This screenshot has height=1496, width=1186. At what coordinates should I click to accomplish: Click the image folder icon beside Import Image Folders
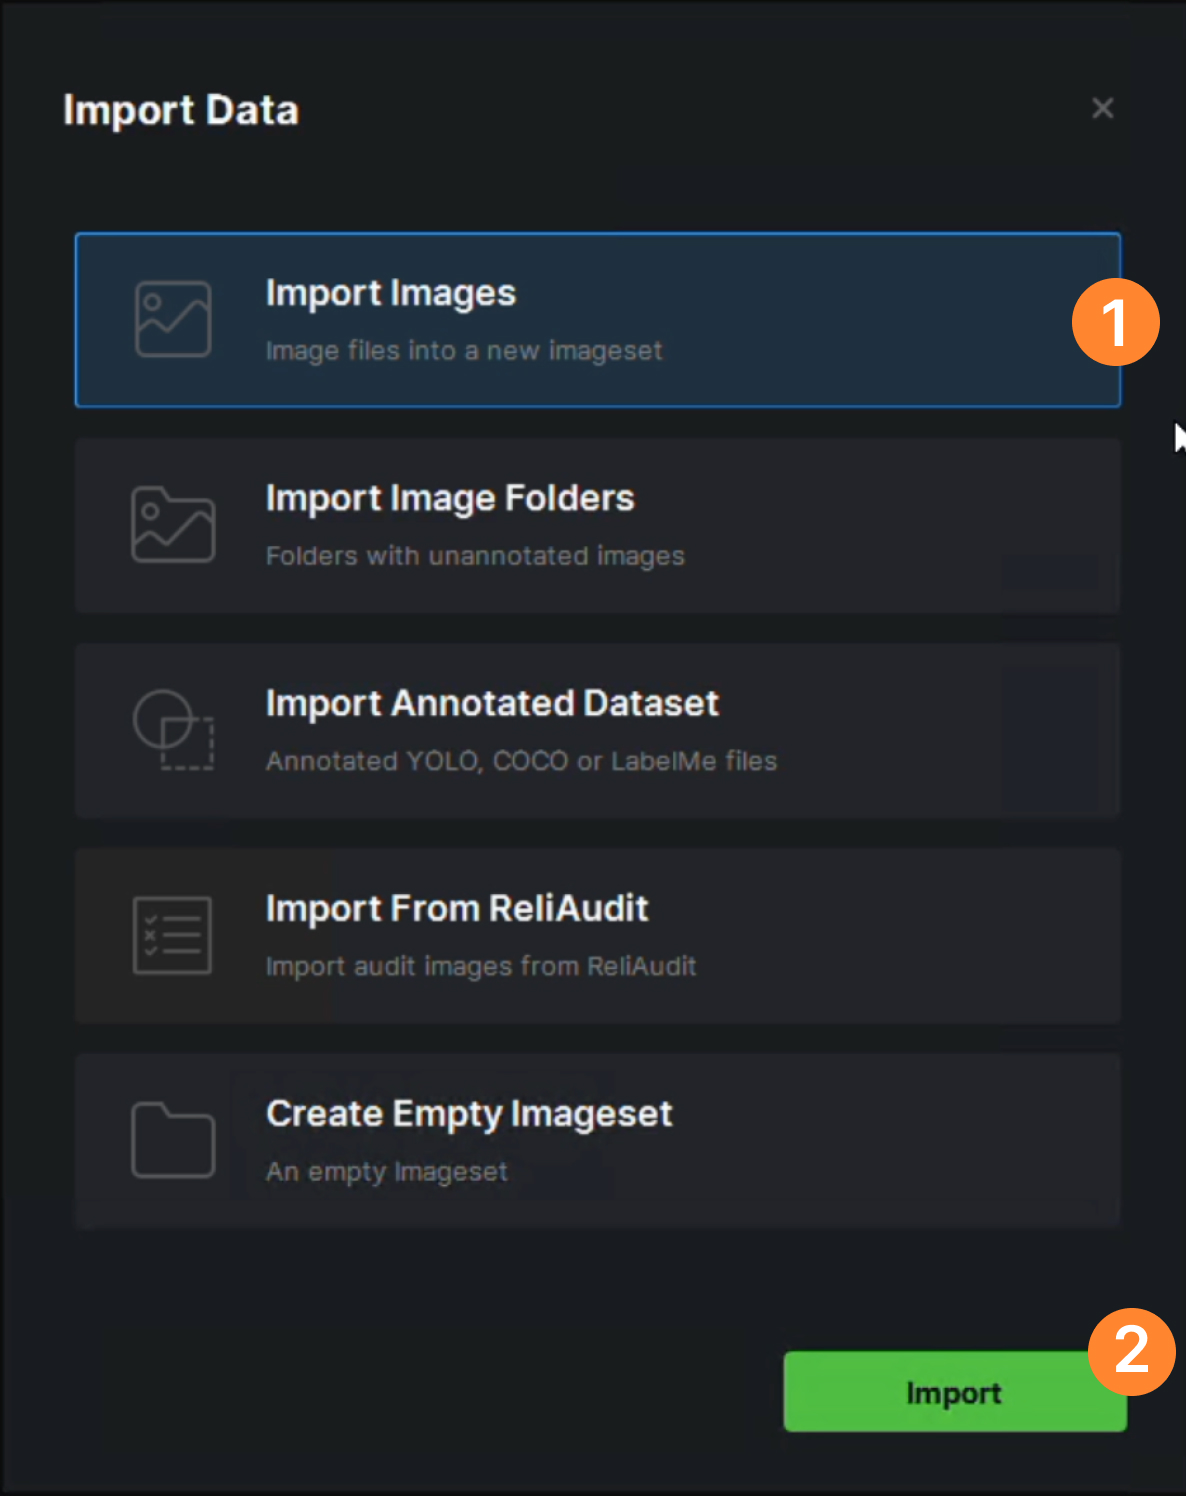(173, 524)
